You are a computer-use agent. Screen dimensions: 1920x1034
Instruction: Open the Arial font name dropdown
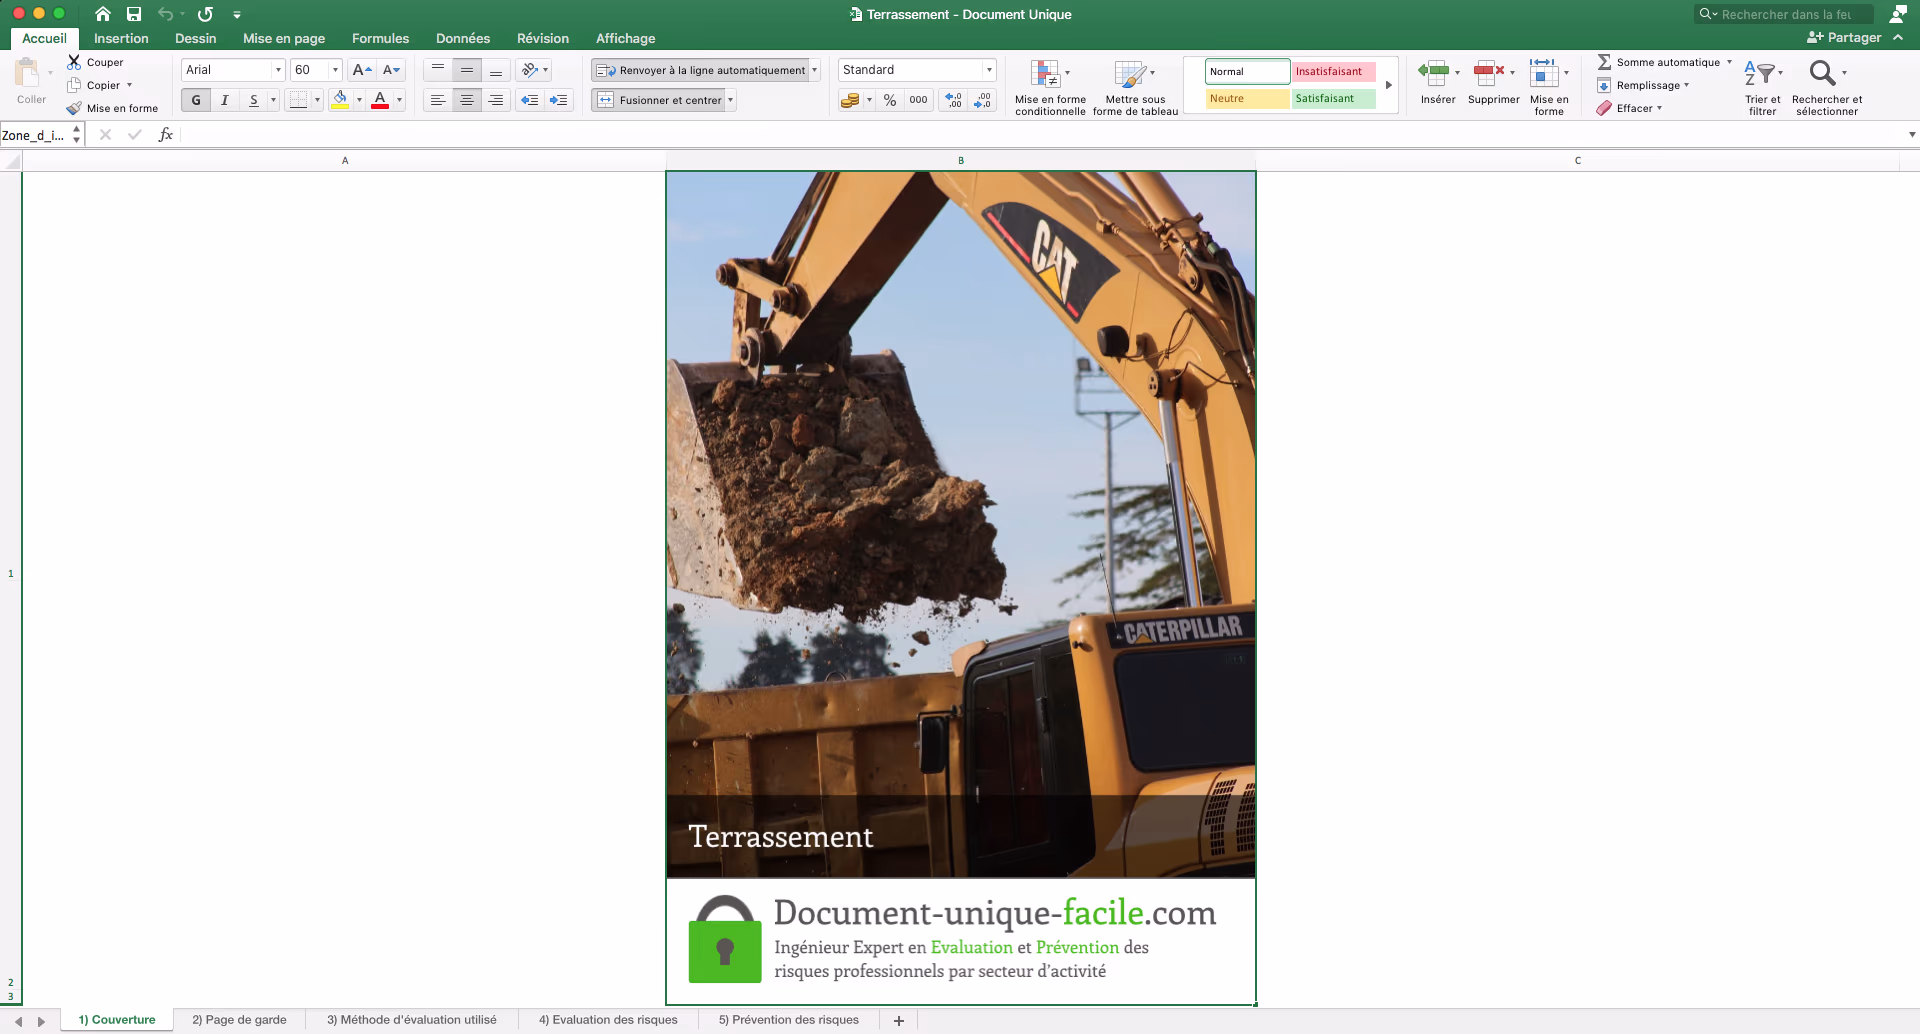pos(278,70)
